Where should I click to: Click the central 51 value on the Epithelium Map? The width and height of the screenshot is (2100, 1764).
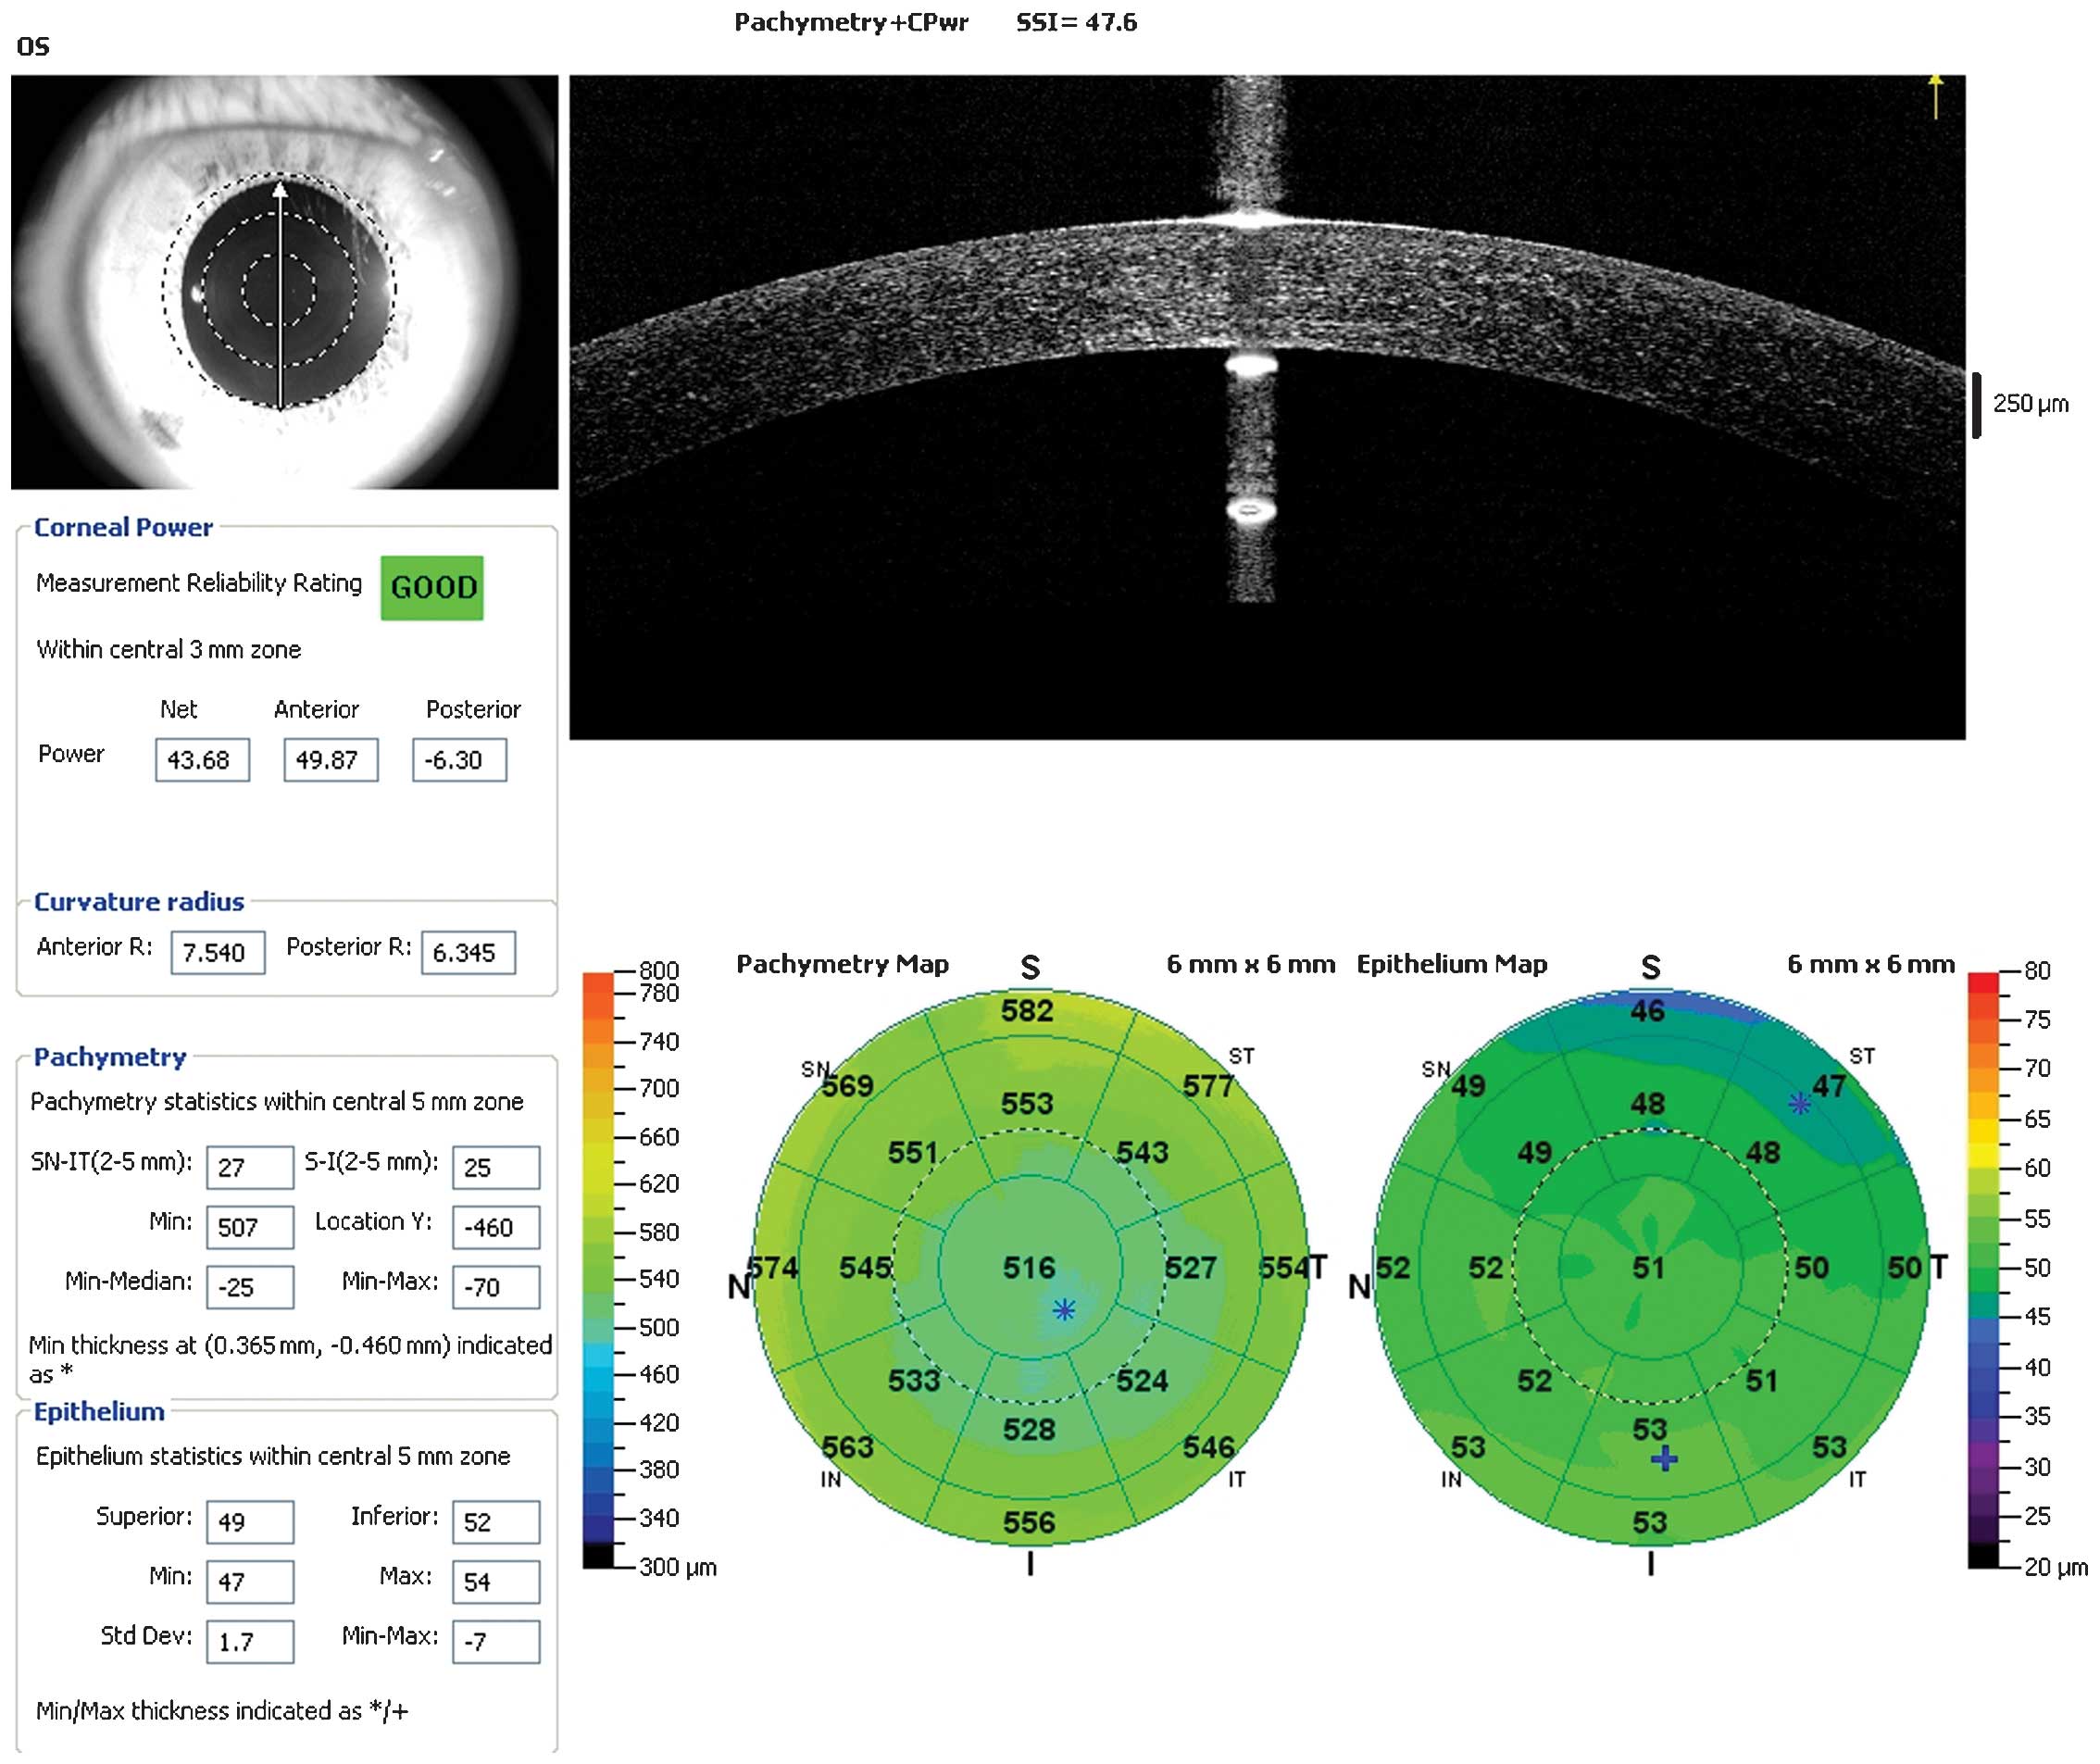pos(1648,1268)
